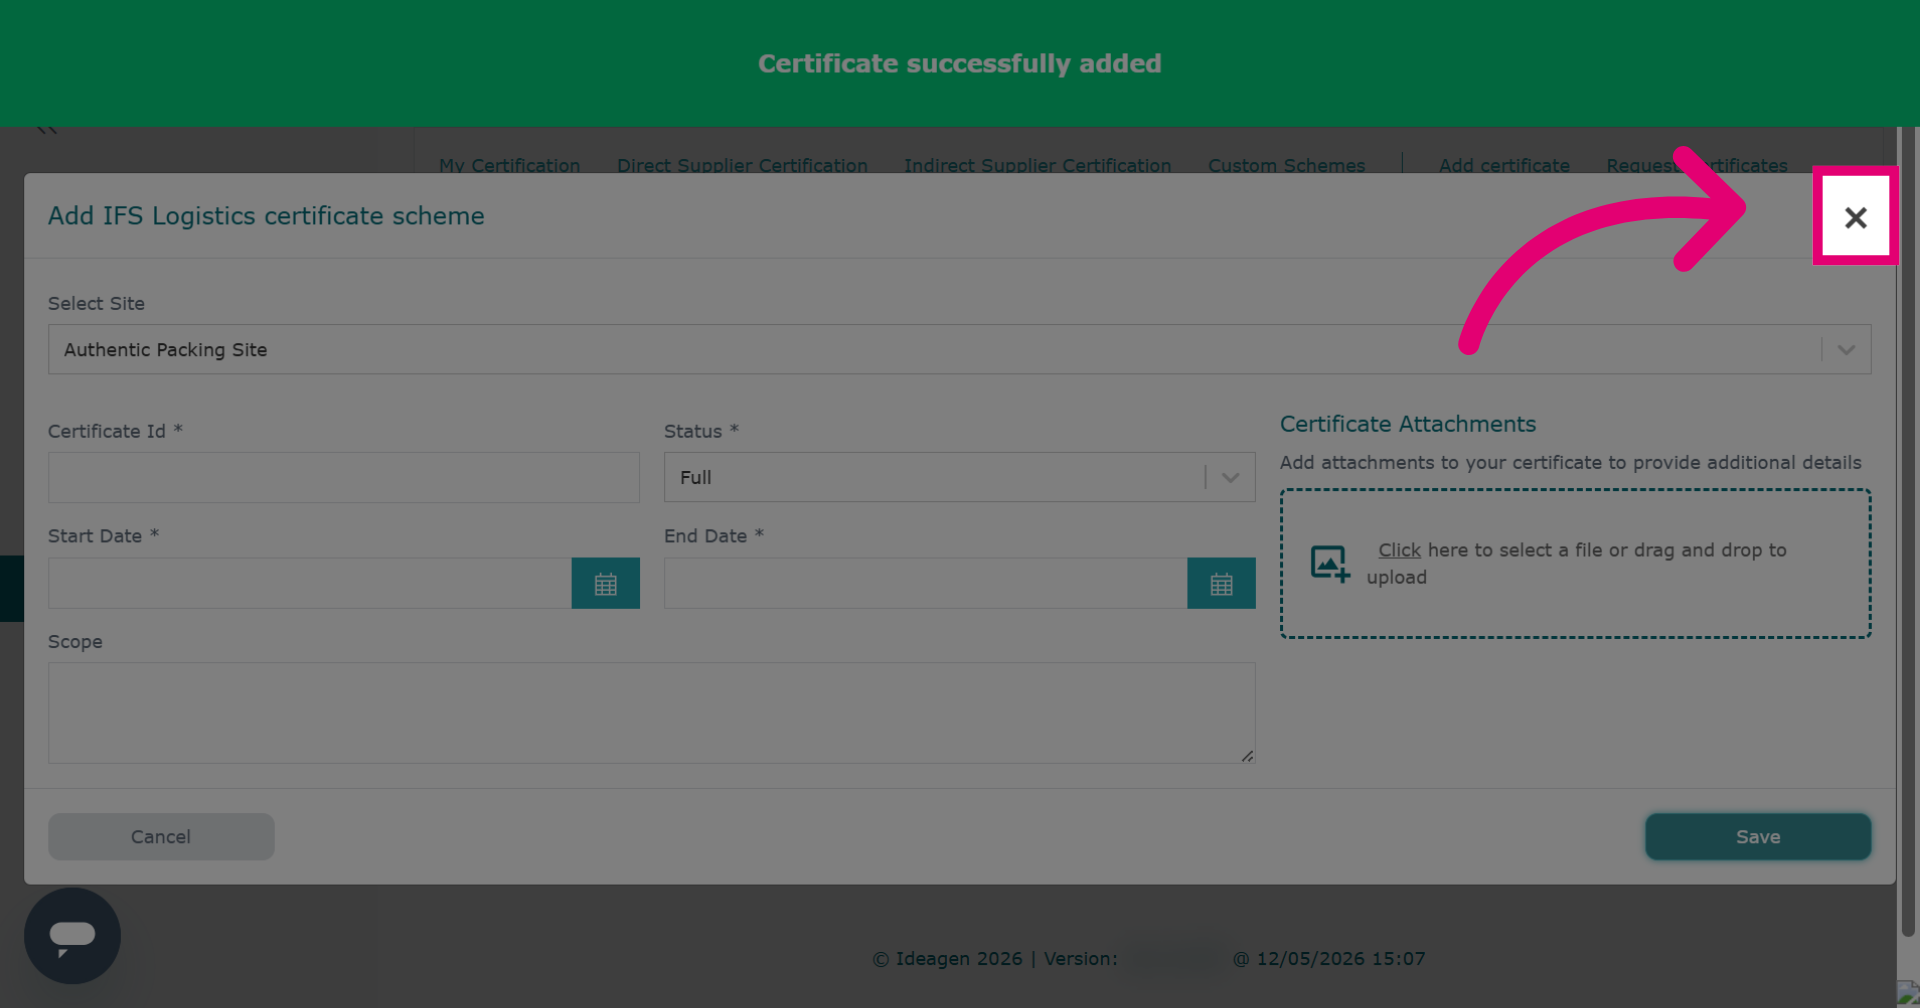Click the image upload icon in attachments
Screen dimensions: 1920x1008
[1330, 564]
